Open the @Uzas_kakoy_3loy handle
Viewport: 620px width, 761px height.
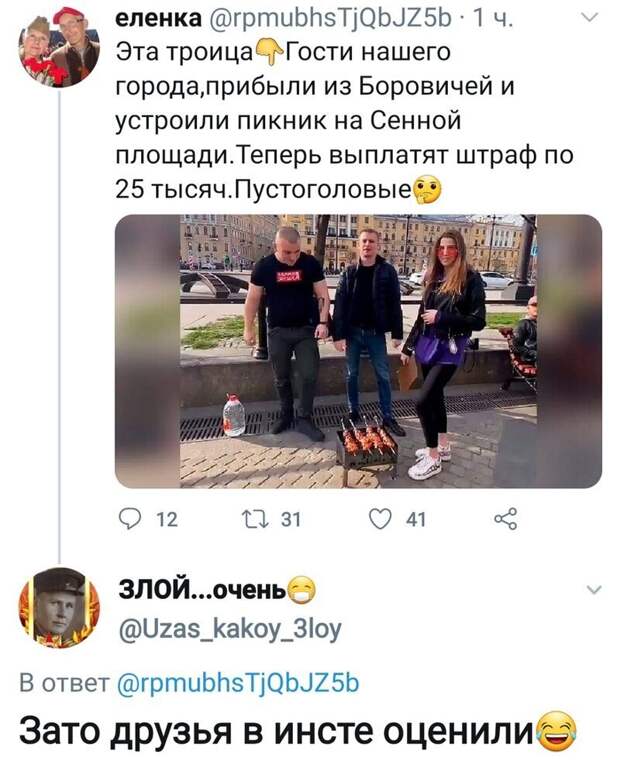[x=230, y=629]
